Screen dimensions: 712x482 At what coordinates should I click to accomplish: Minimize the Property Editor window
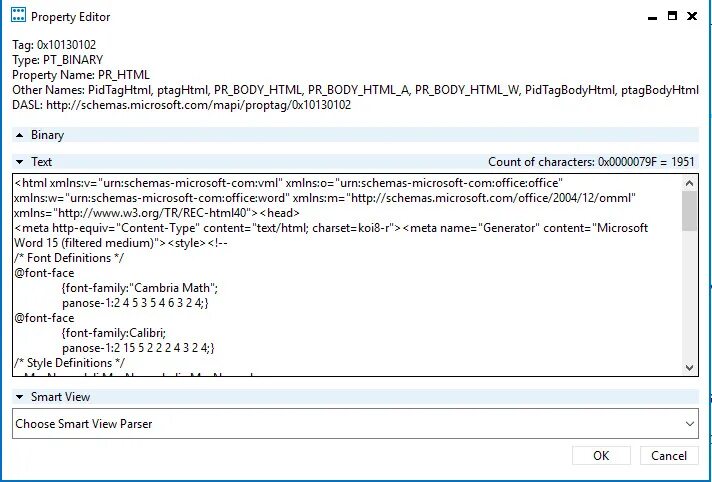653,17
